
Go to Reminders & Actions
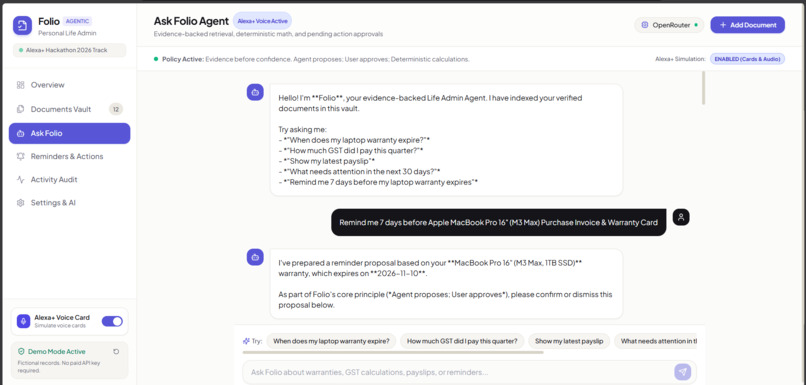69,156
